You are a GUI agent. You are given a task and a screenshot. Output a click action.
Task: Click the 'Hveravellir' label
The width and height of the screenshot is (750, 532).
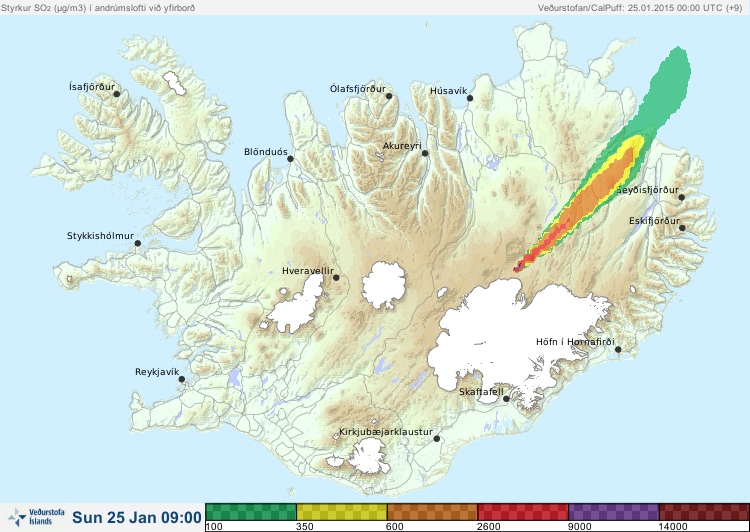tap(308, 271)
